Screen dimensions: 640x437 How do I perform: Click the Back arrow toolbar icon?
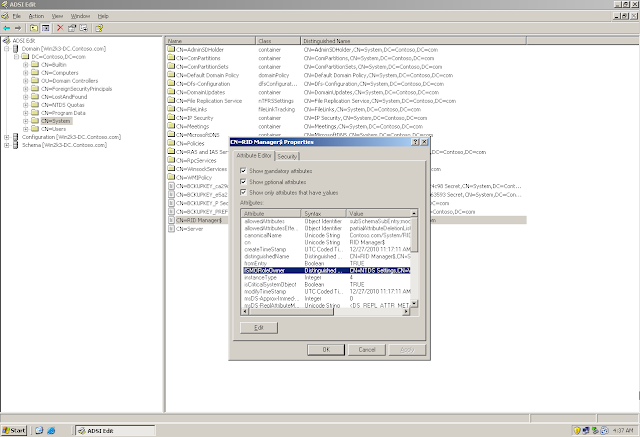click(x=7, y=28)
